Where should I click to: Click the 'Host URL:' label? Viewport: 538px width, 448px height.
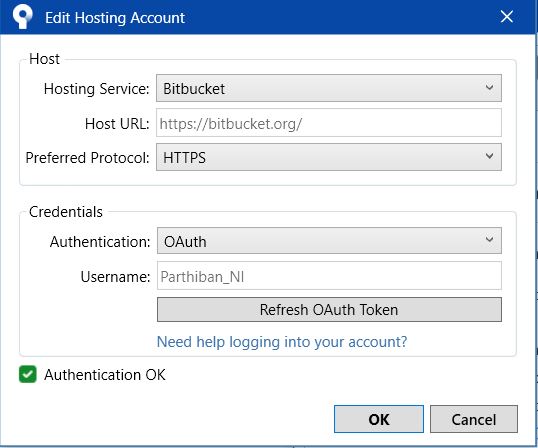pyautogui.click(x=117, y=123)
